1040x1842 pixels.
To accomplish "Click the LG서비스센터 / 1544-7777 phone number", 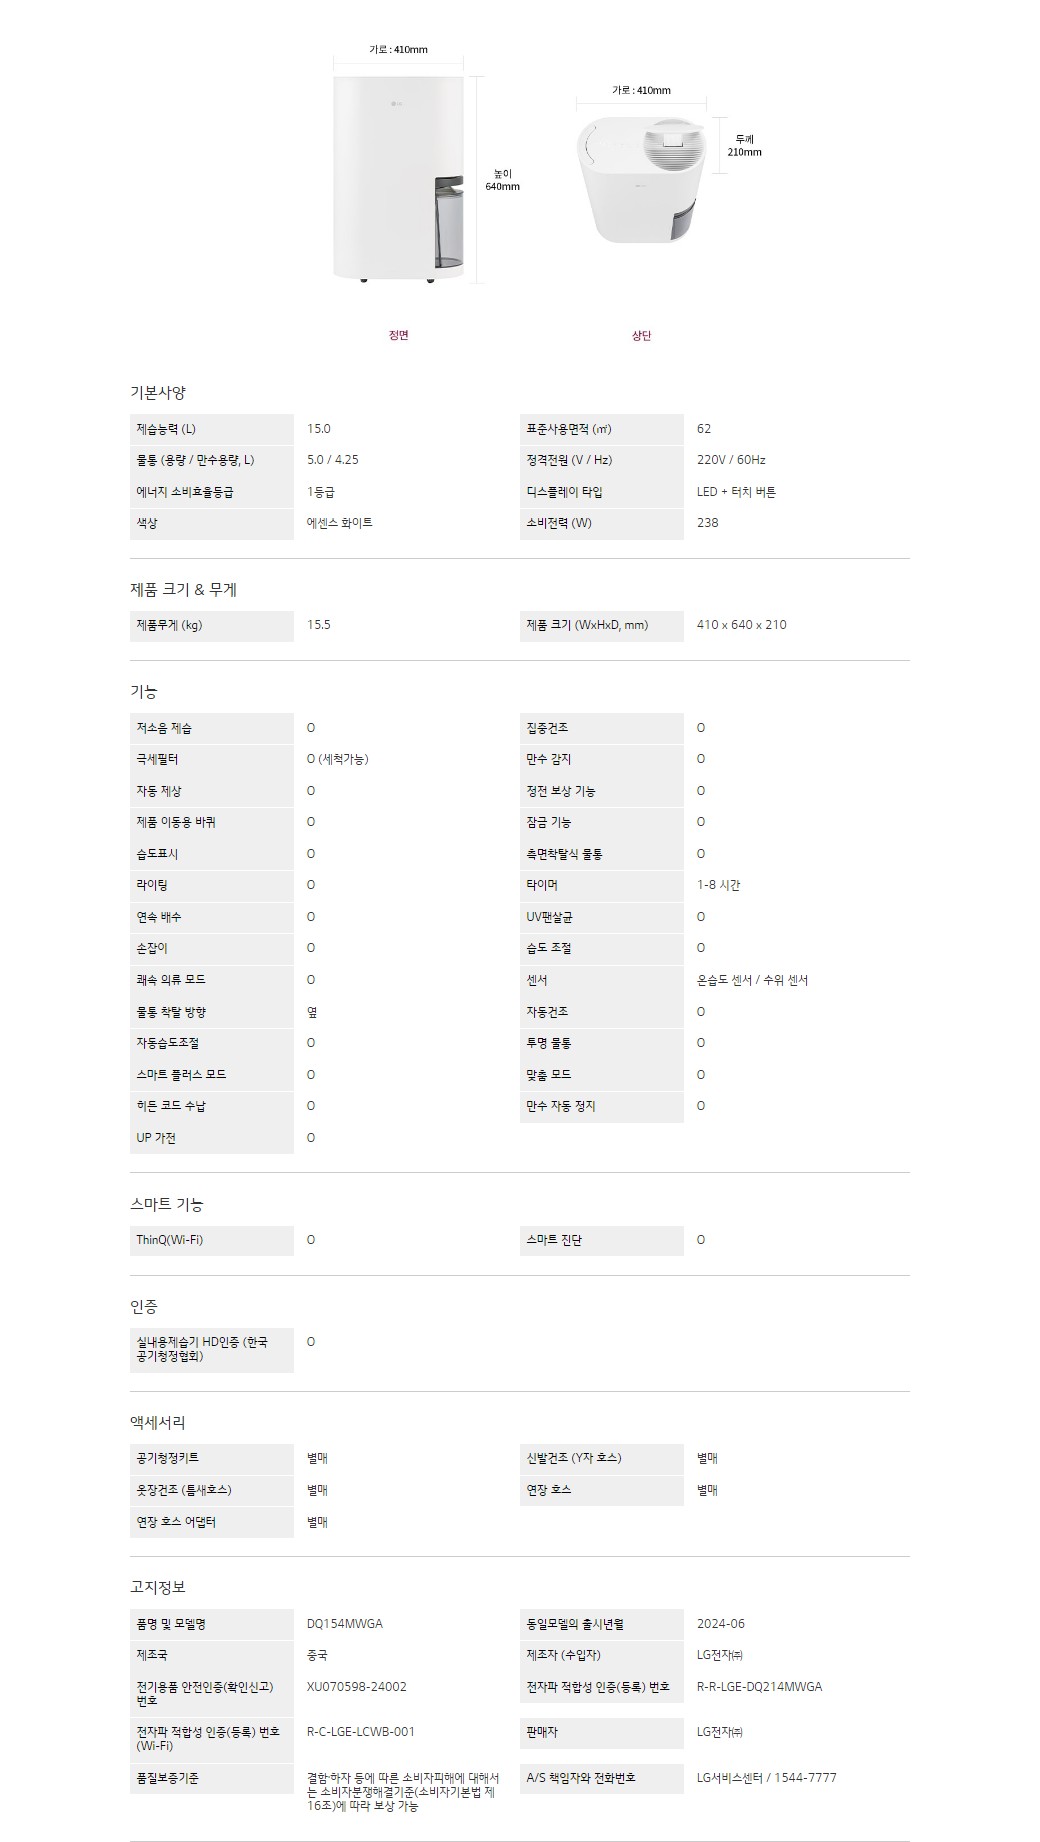I will coord(766,1778).
